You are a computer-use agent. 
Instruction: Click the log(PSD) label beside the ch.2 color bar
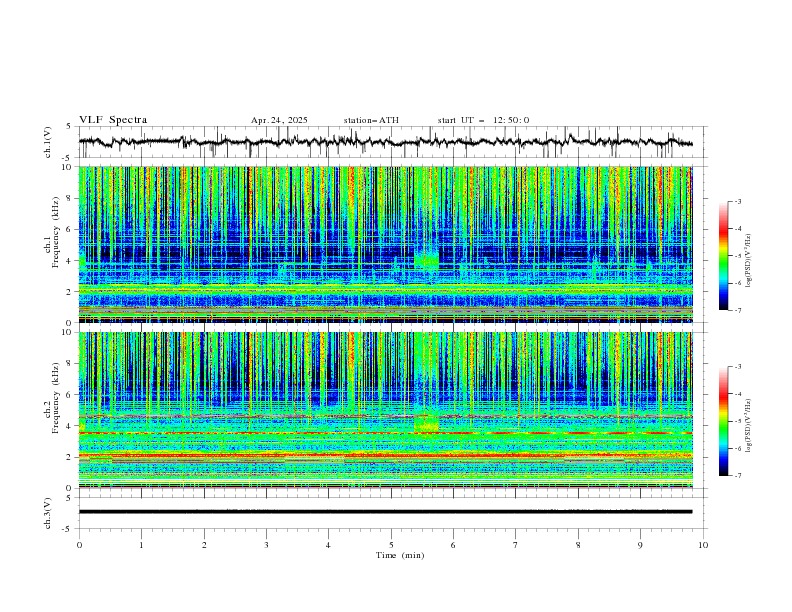[749, 426]
